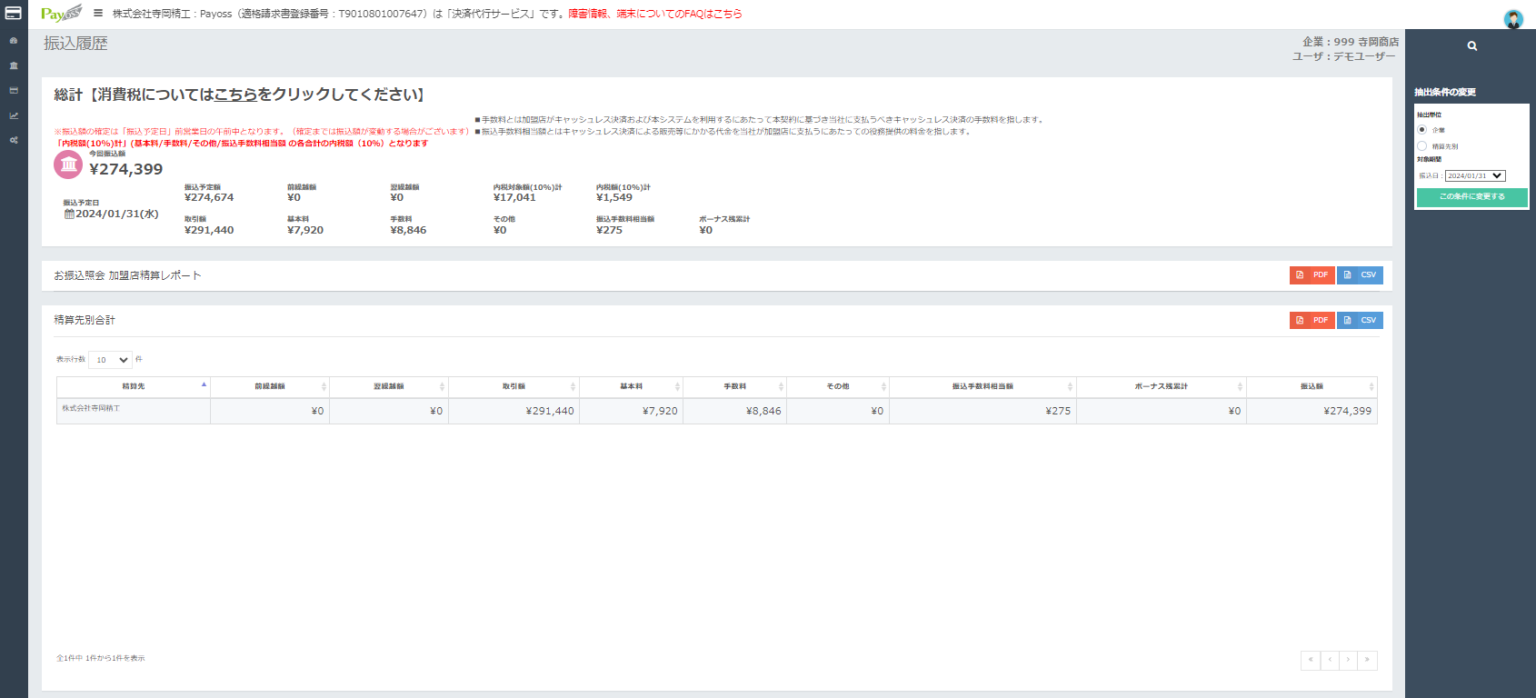Image resolution: width=1536 pixels, height=698 pixels.
Task: Sort table by 取引額 column header
Action: [x=514, y=386]
